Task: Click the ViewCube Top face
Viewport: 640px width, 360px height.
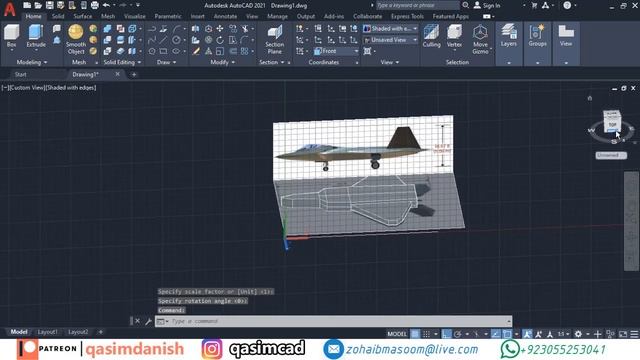Action: [x=612, y=124]
